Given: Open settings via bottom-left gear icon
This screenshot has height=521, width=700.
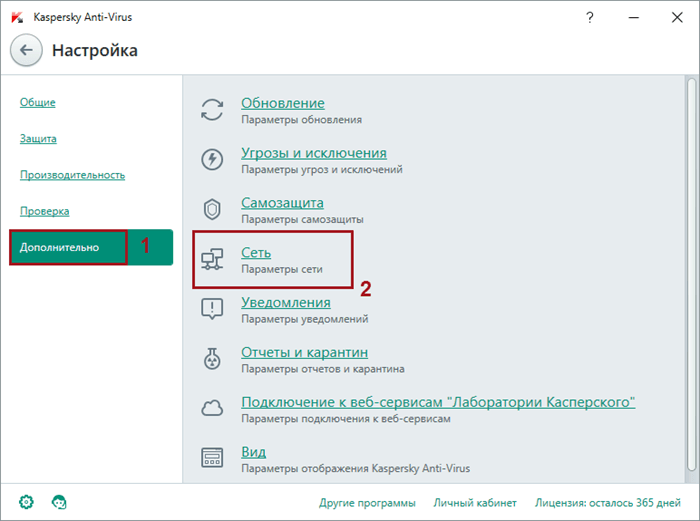Looking at the screenshot, I should point(25,501).
